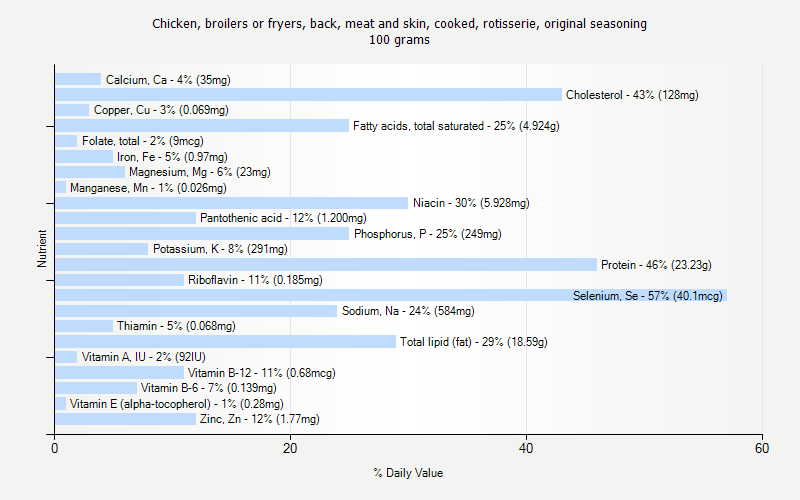Click the Niacin 30% bar

coord(231,203)
